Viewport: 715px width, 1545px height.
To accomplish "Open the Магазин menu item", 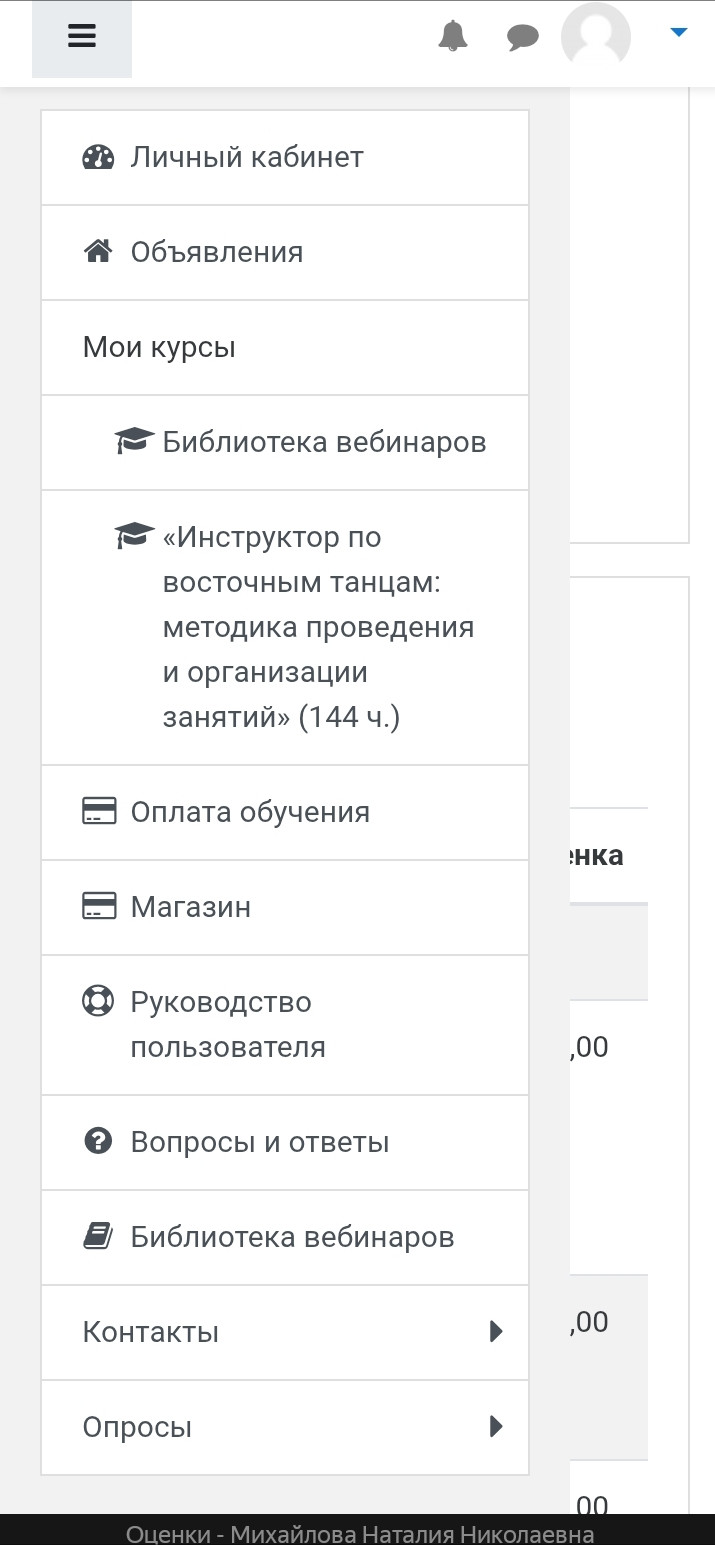I will click(285, 907).
